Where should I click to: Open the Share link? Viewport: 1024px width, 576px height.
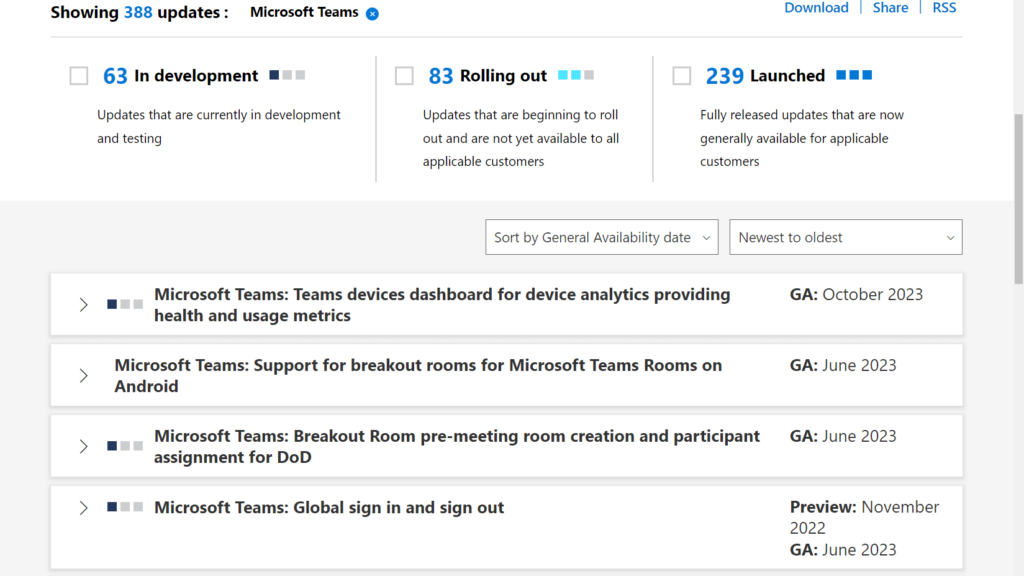[890, 8]
